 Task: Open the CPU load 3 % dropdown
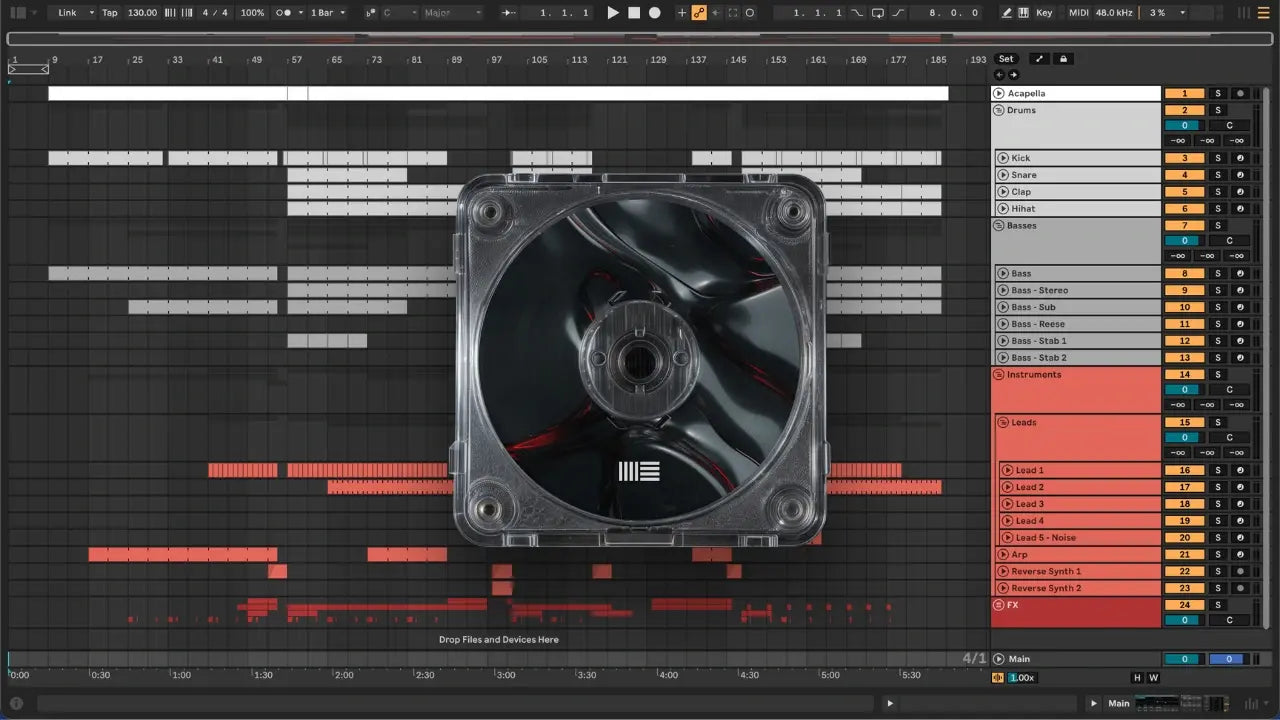point(1168,13)
